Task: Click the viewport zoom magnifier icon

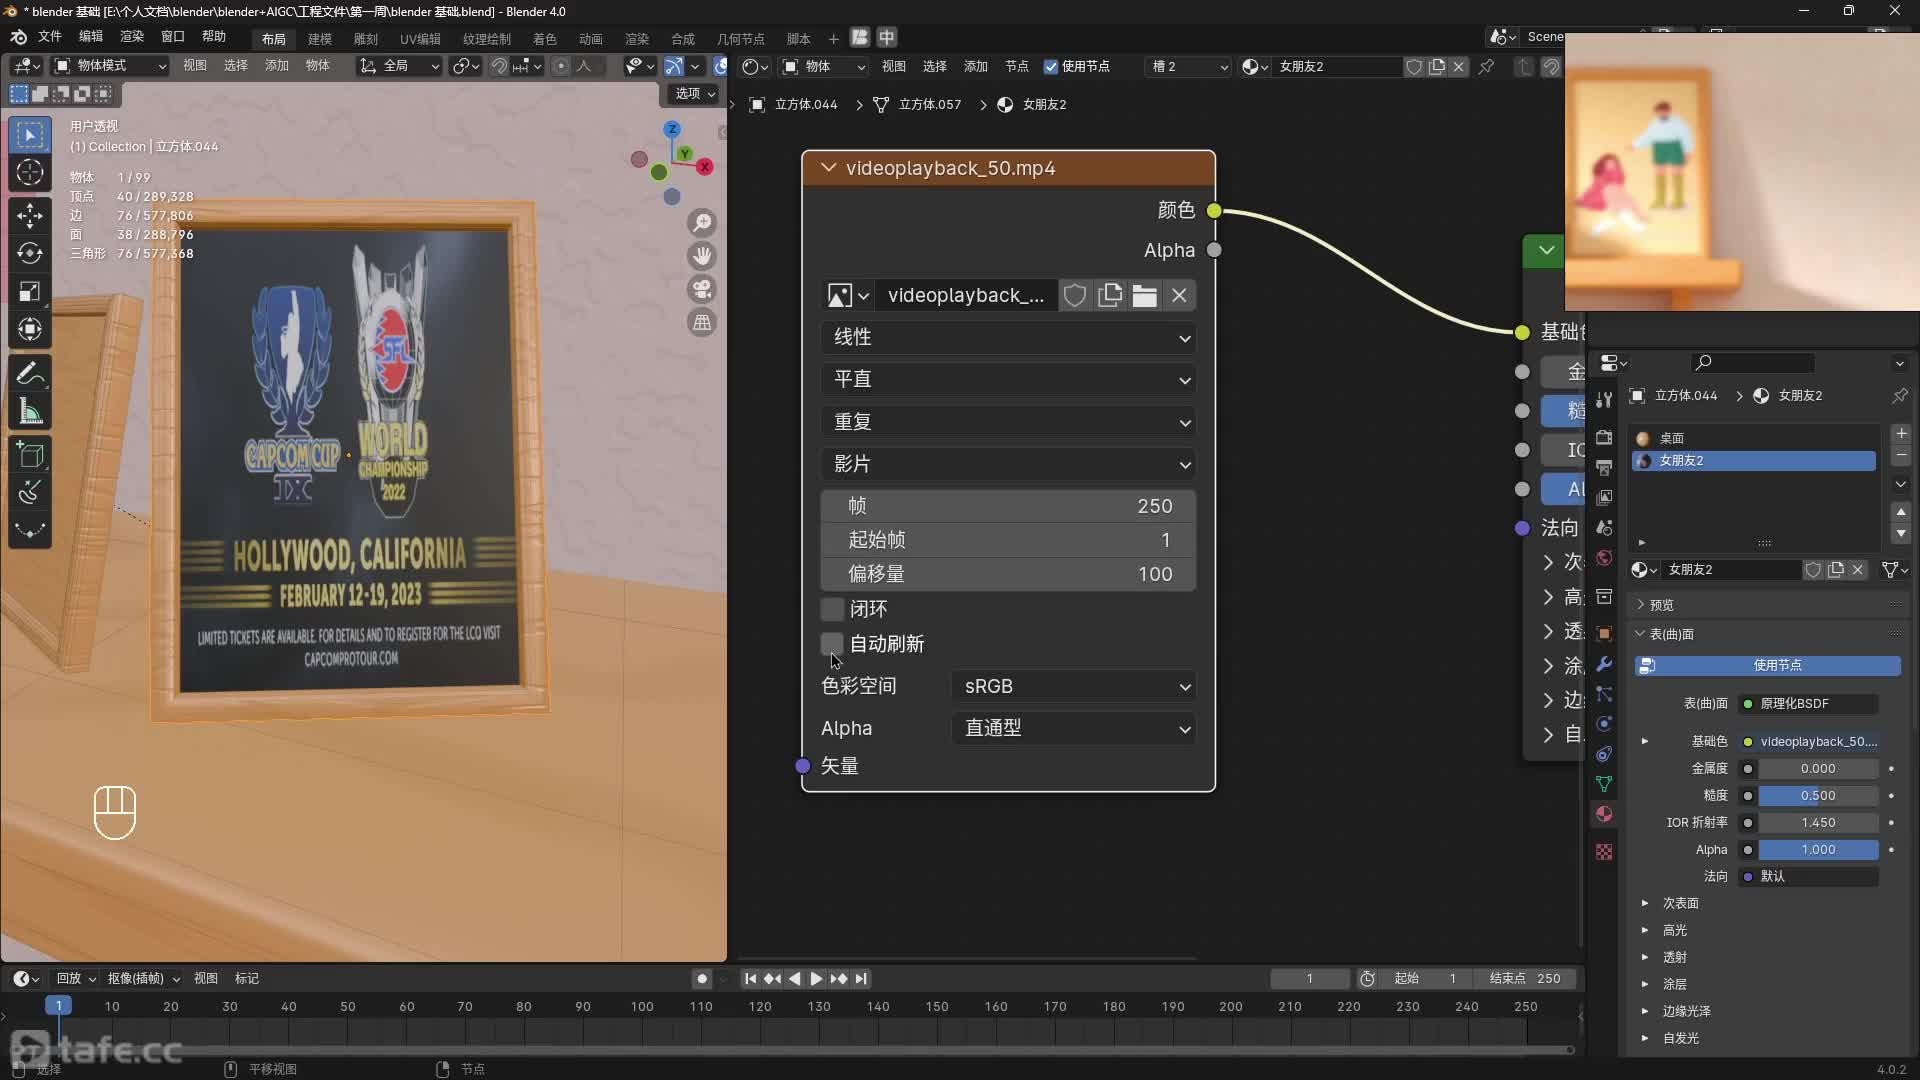Action: click(x=702, y=222)
